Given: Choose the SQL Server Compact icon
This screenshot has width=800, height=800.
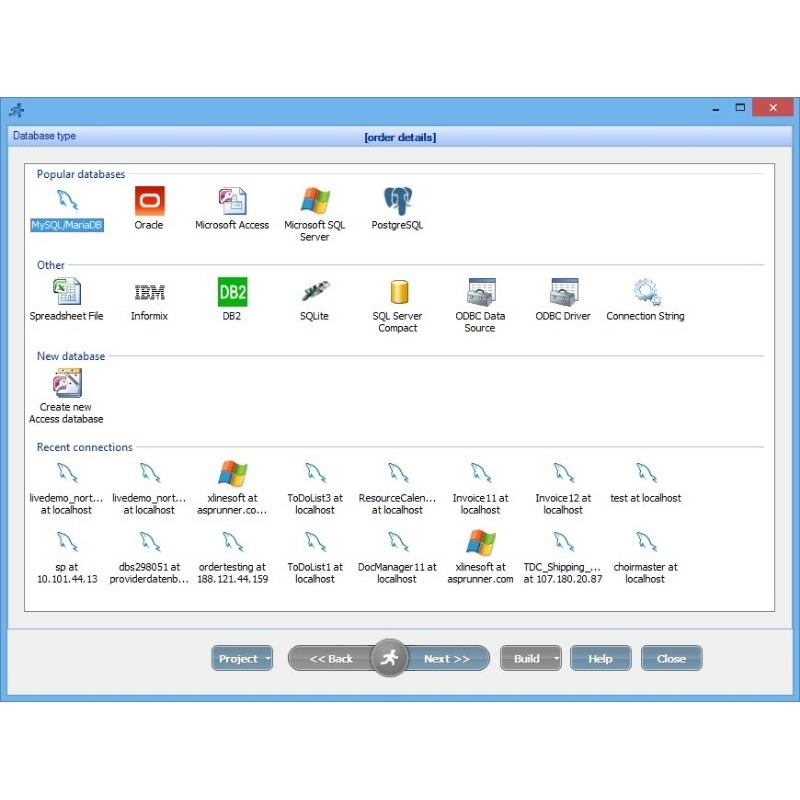Looking at the screenshot, I should pos(399,292).
